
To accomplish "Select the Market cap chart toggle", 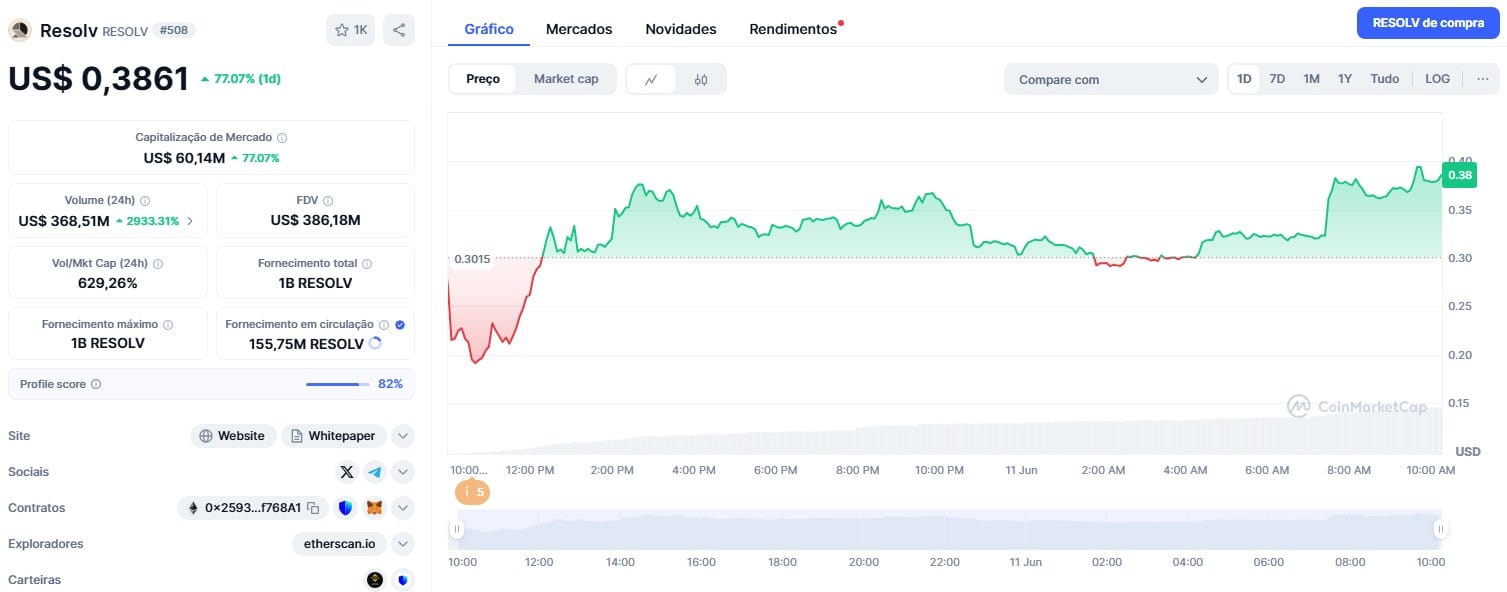I will (566, 79).
